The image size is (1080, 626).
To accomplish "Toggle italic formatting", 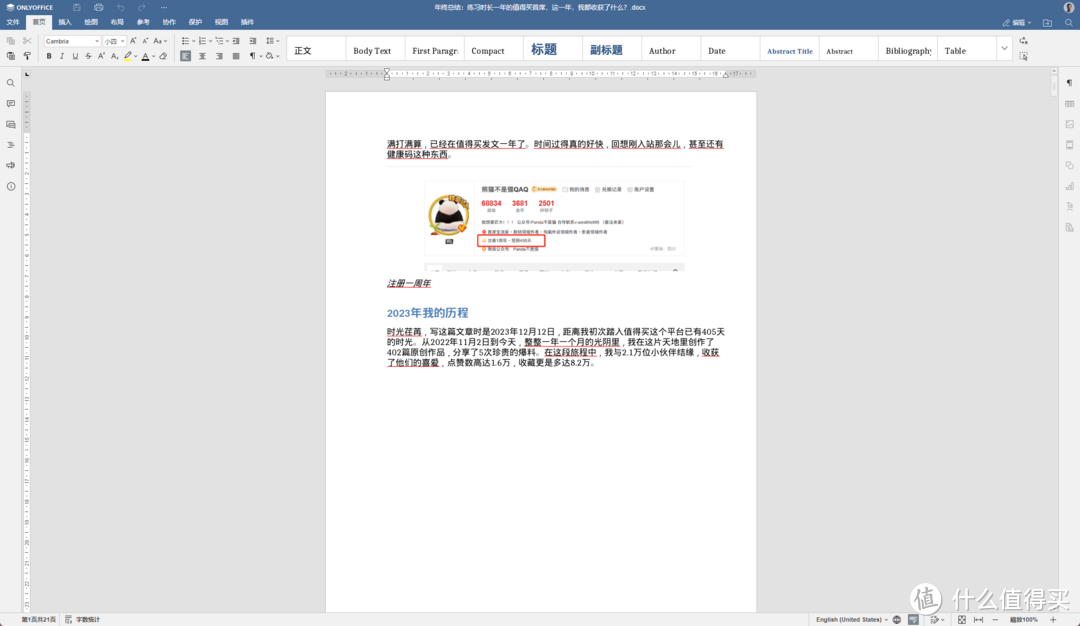I will tap(62, 56).
